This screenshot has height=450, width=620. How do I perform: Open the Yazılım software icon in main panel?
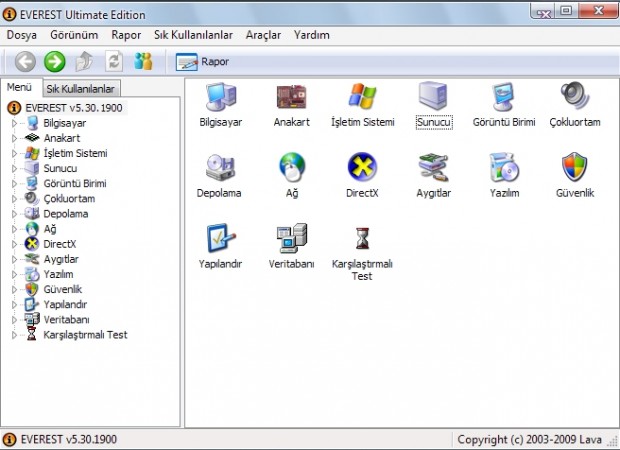pyautogui.click(x=504, y=167)
